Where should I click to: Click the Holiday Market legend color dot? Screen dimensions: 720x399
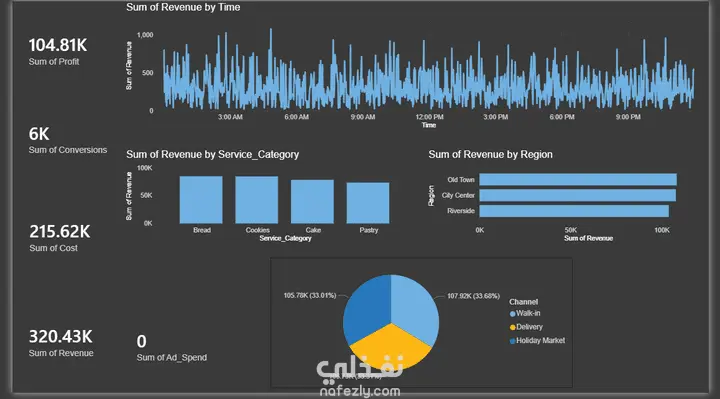(x=512, y=341)
